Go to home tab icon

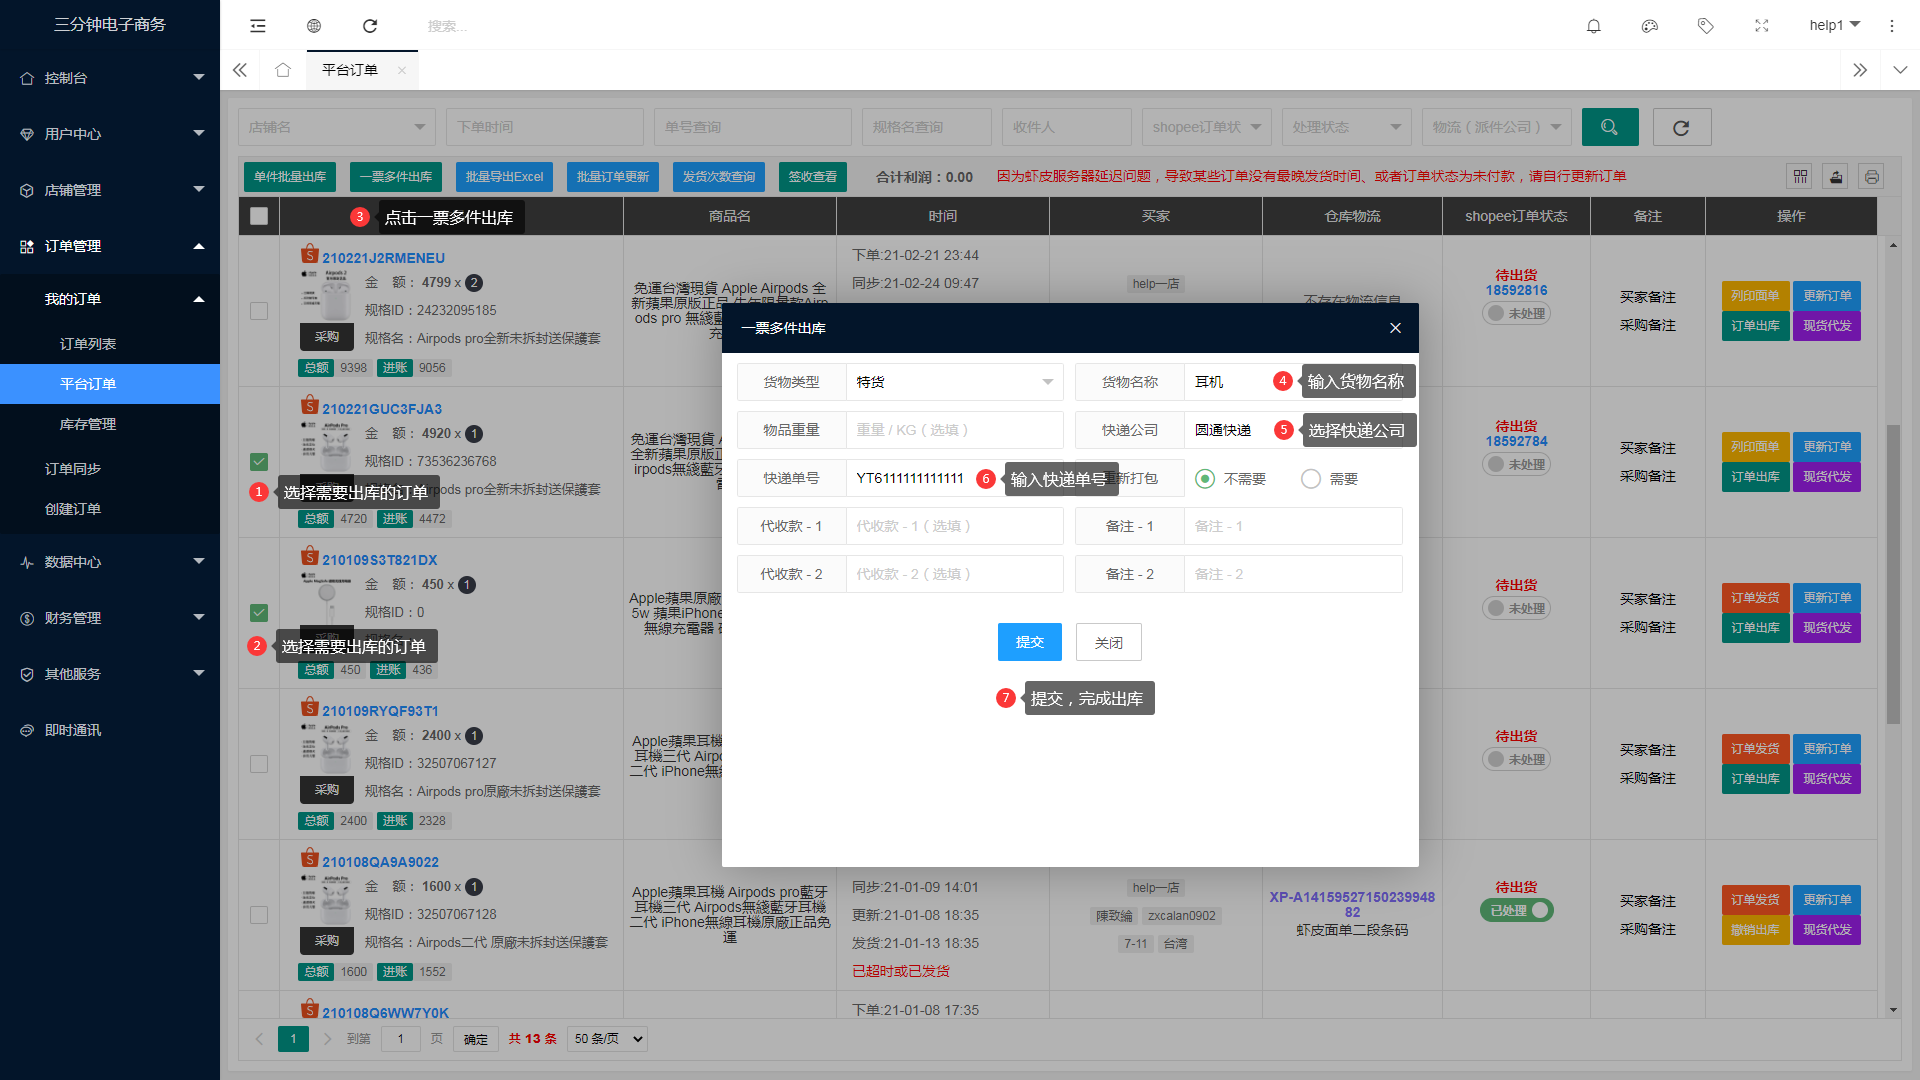pos(283,70)
